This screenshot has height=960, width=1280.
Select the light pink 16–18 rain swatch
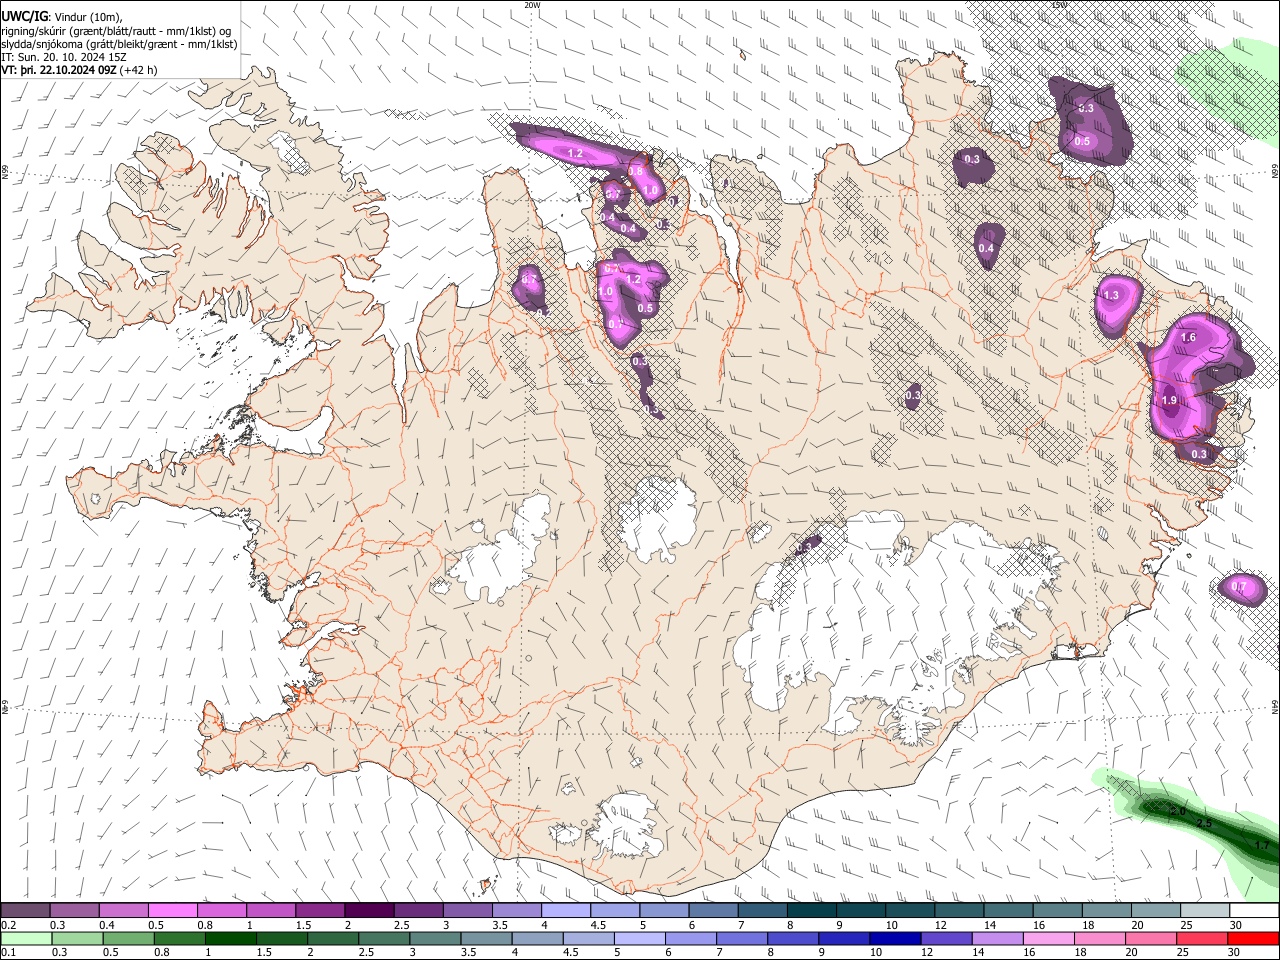(x=1048, y=938)
